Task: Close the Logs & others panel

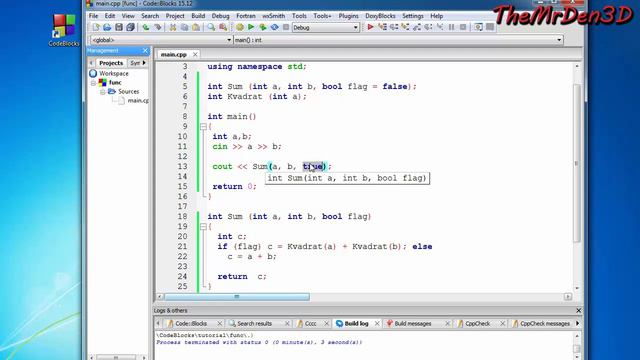Action: click(x=578, y=311)
